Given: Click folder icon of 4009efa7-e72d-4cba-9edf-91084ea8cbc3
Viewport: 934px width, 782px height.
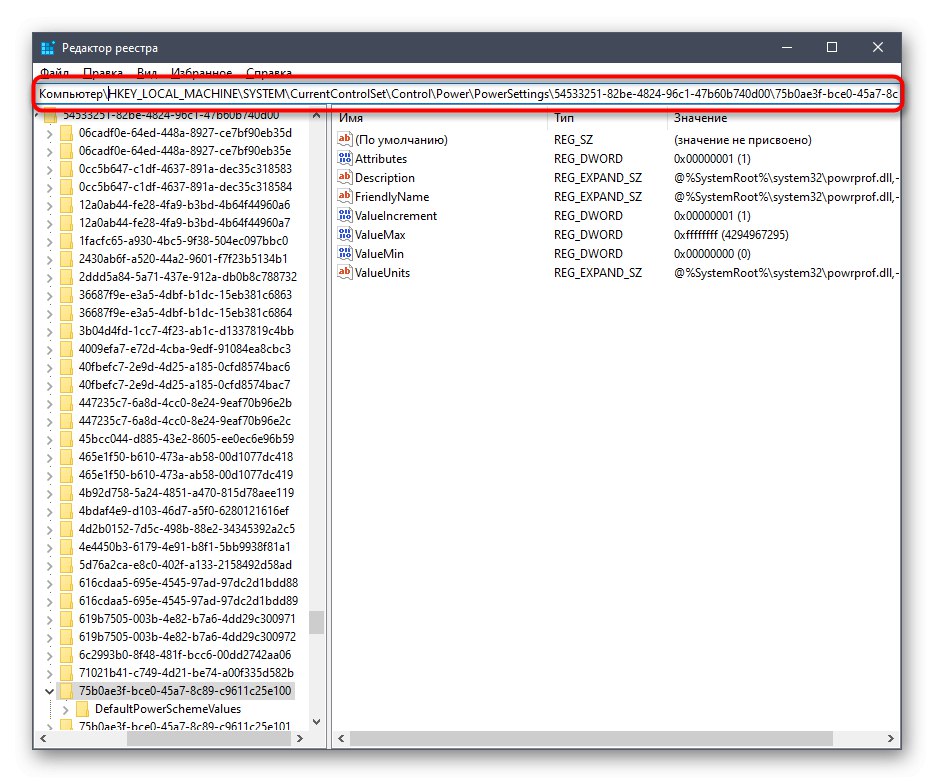Looking at the screenshot, I should click(67, 348).
